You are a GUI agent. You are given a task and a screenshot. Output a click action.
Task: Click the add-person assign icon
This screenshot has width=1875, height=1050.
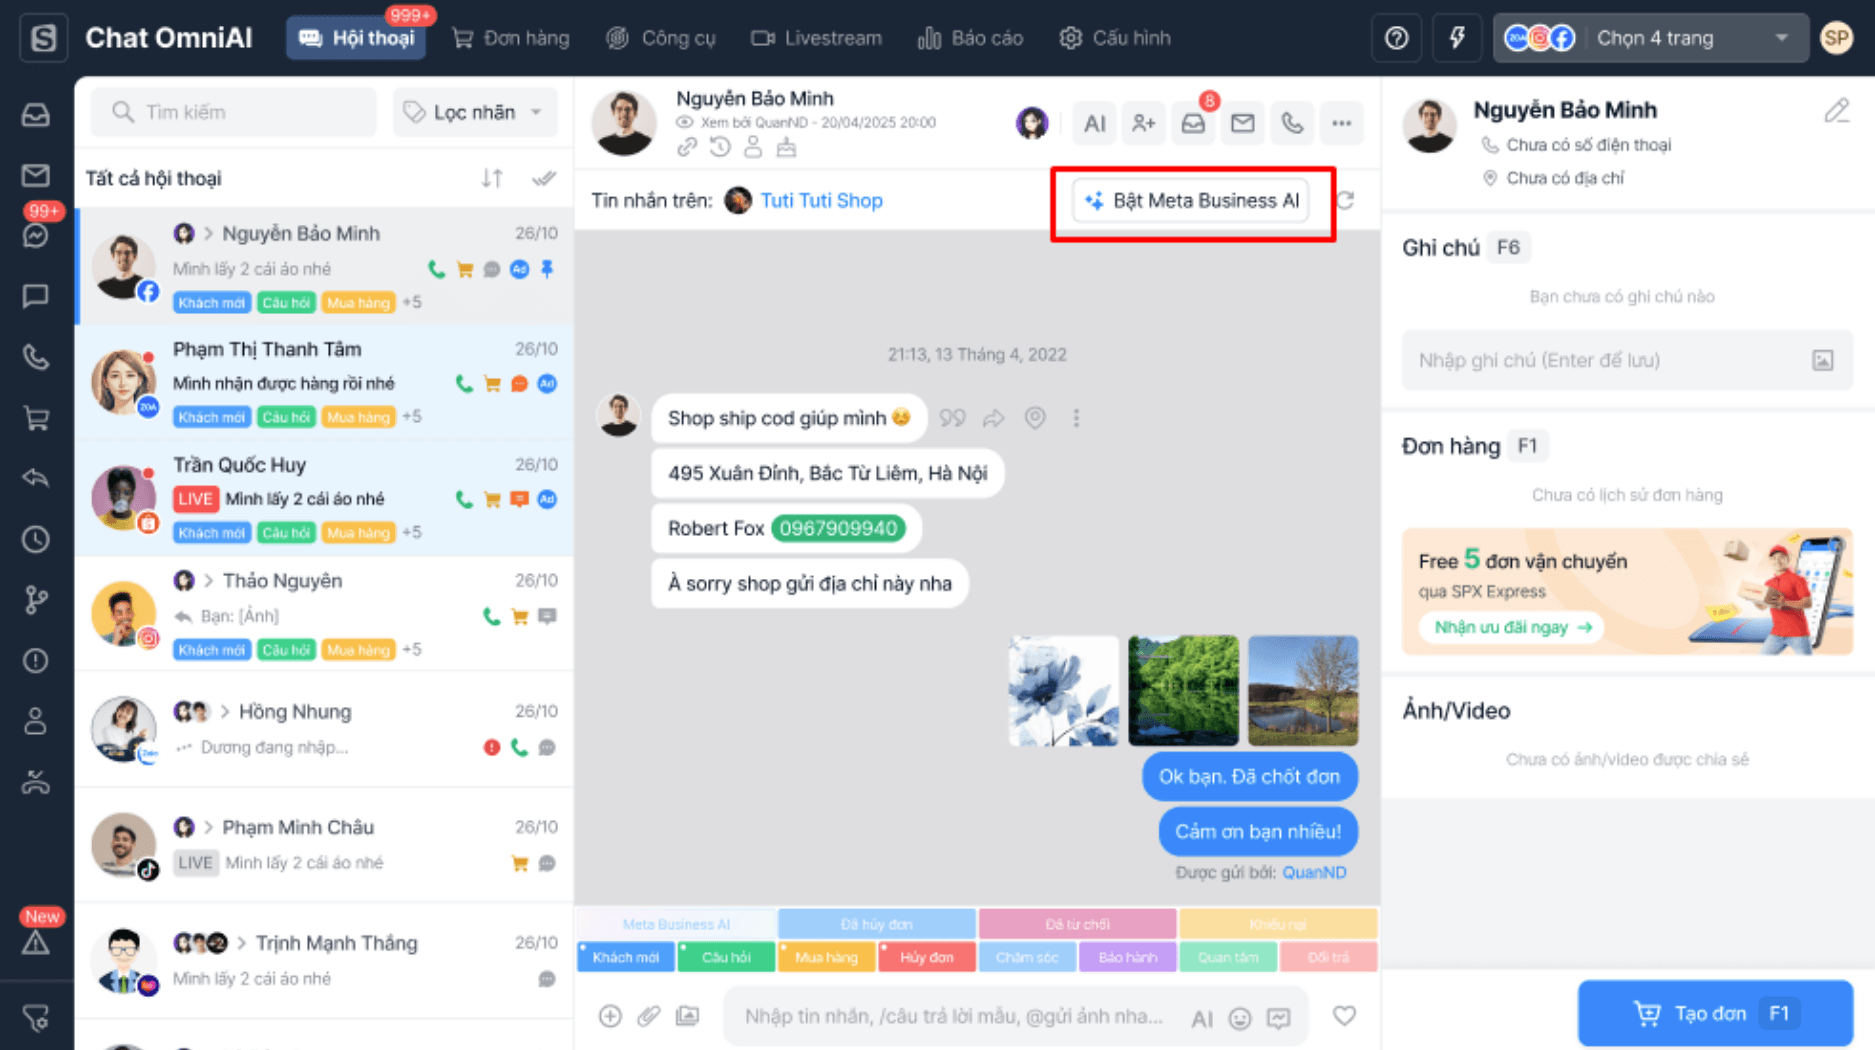1144,123
